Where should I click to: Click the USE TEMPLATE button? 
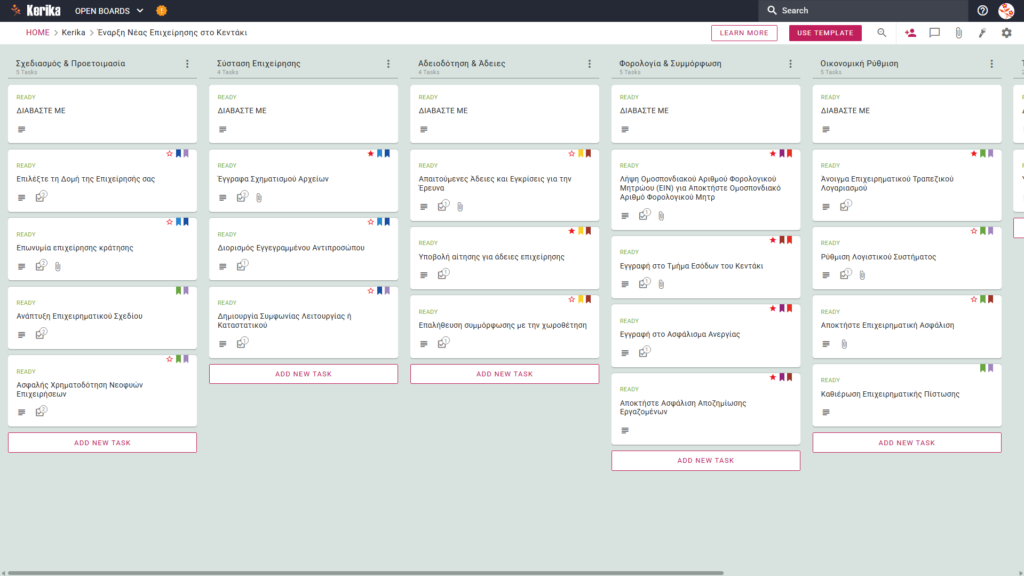(825, 33)
